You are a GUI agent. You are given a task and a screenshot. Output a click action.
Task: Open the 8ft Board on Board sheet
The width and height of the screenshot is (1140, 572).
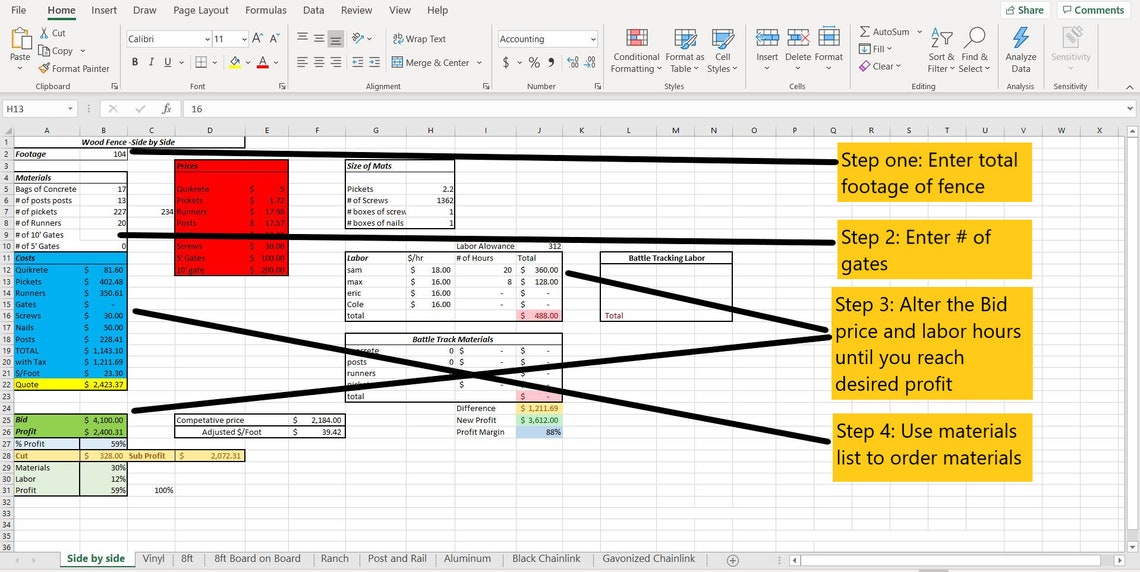(x=257, y=559)
